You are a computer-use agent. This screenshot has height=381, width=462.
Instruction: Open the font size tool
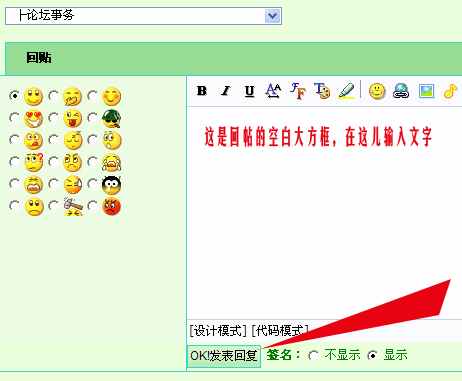pos(273,91)
